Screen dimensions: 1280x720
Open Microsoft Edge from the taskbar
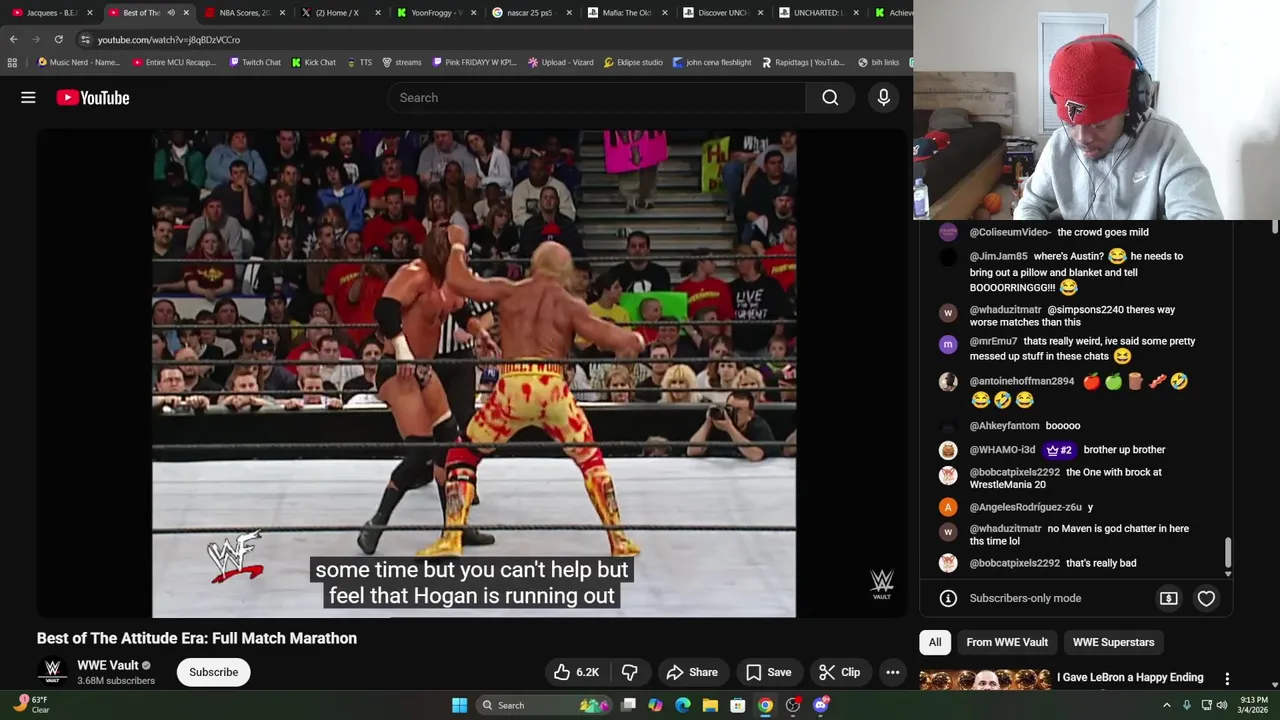click(683, 705)
